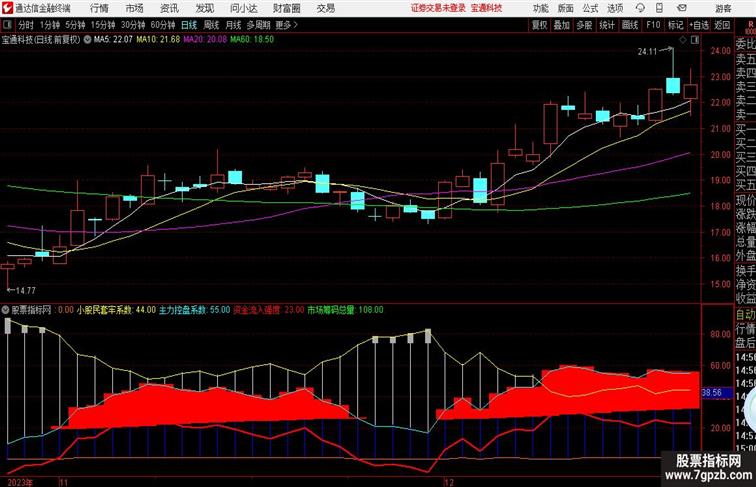This screenshot has height=487, width=756.
Task: Switch to the 多周期 multi-period tab
Action: coord(258,25)
